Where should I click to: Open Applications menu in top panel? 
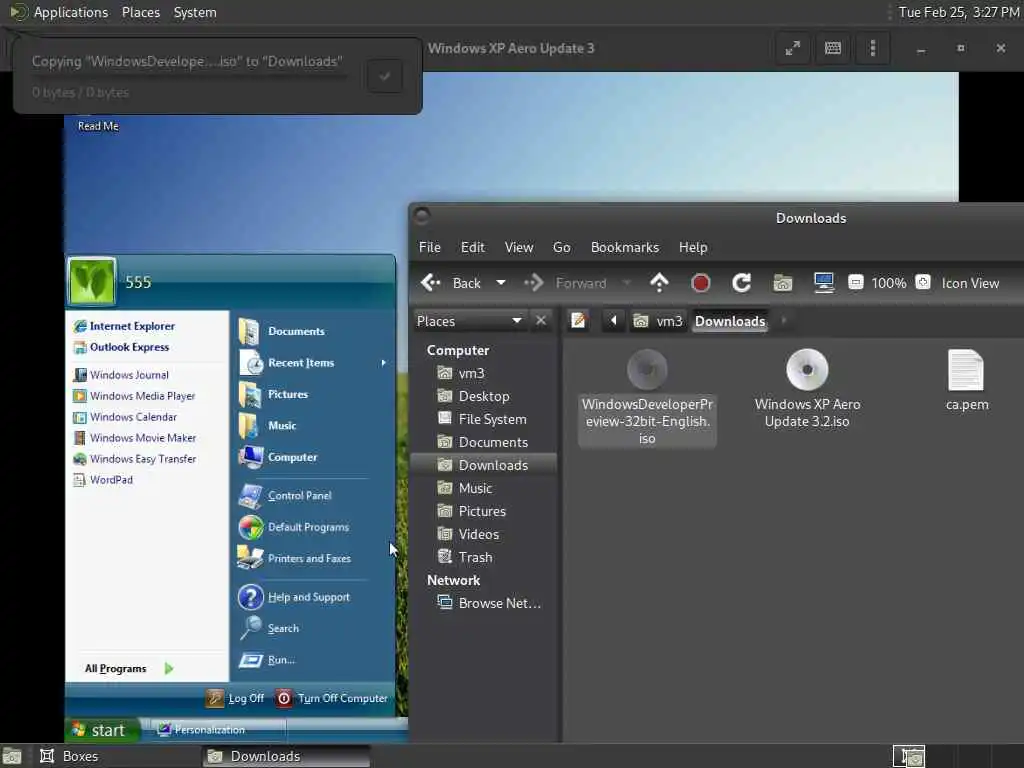71,12
